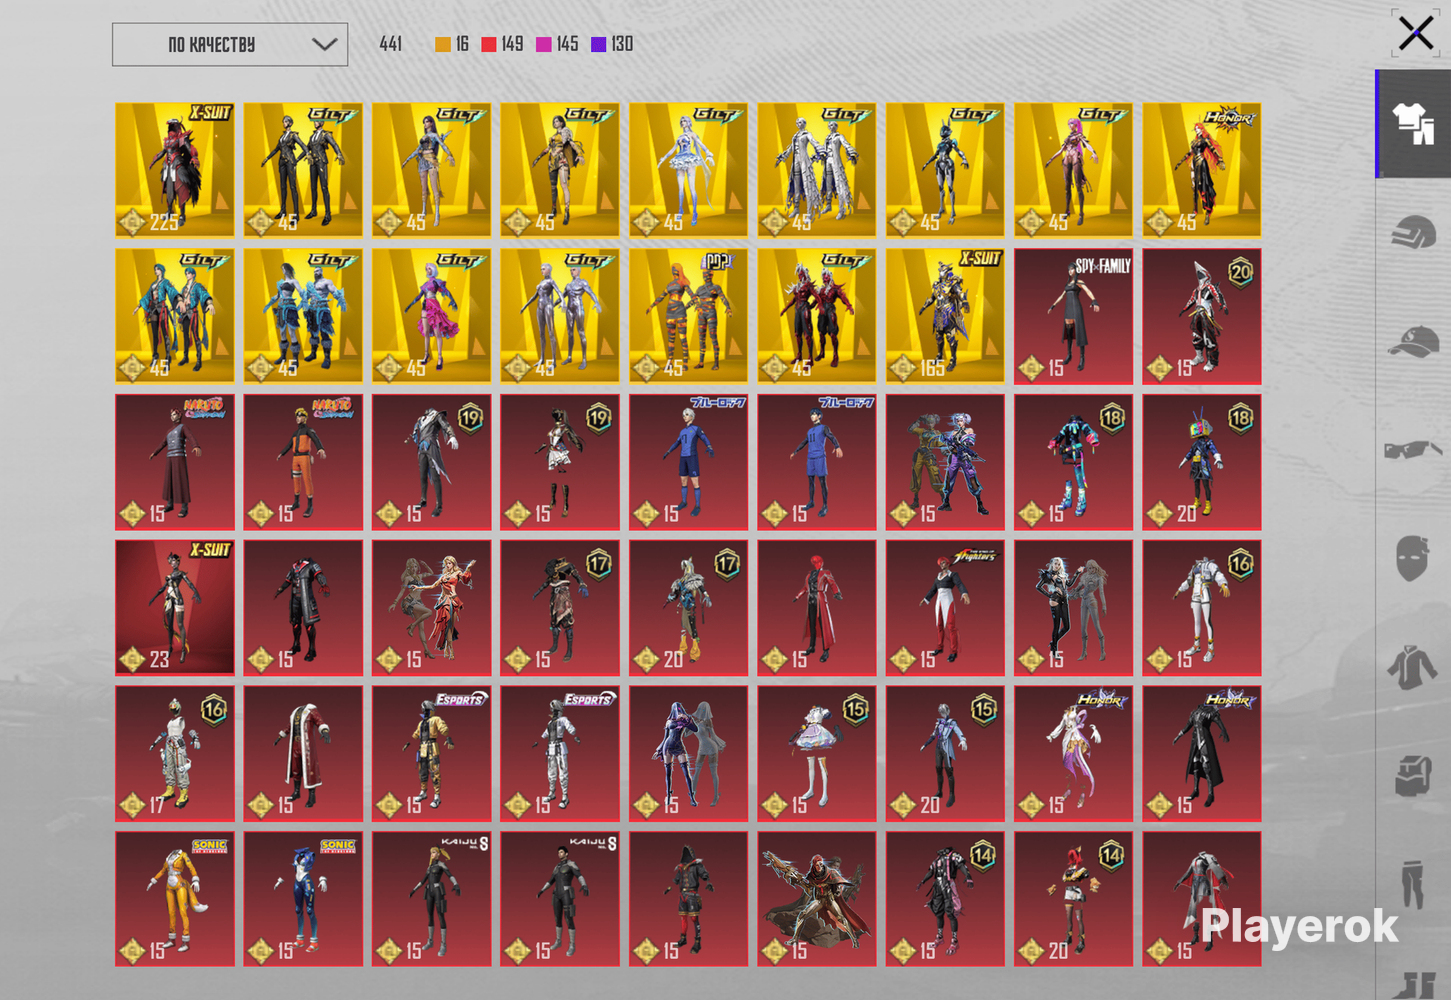
Task: Click the total item count 441
Action: [391, 44]
